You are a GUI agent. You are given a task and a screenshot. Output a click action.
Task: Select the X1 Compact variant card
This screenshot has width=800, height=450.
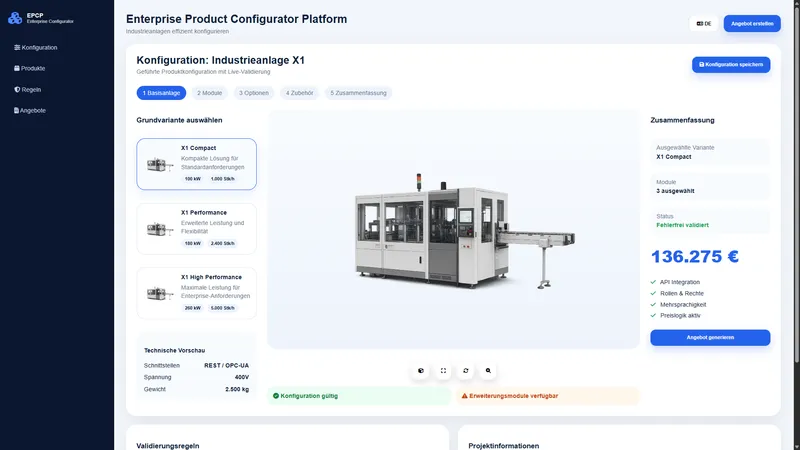point(196,164)
